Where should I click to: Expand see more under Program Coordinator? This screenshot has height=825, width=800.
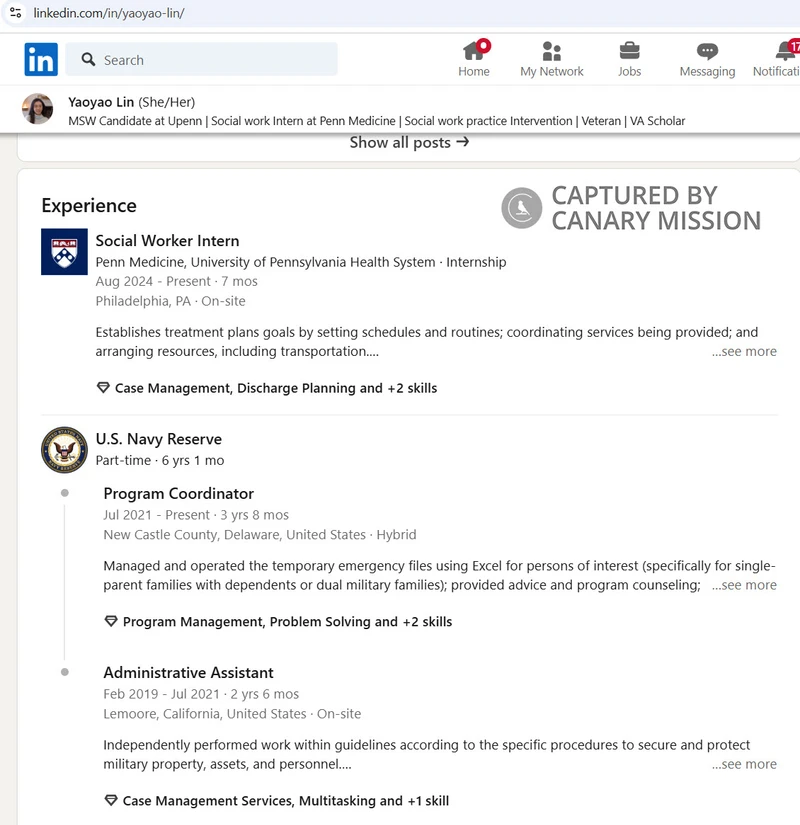coord(744,585)
